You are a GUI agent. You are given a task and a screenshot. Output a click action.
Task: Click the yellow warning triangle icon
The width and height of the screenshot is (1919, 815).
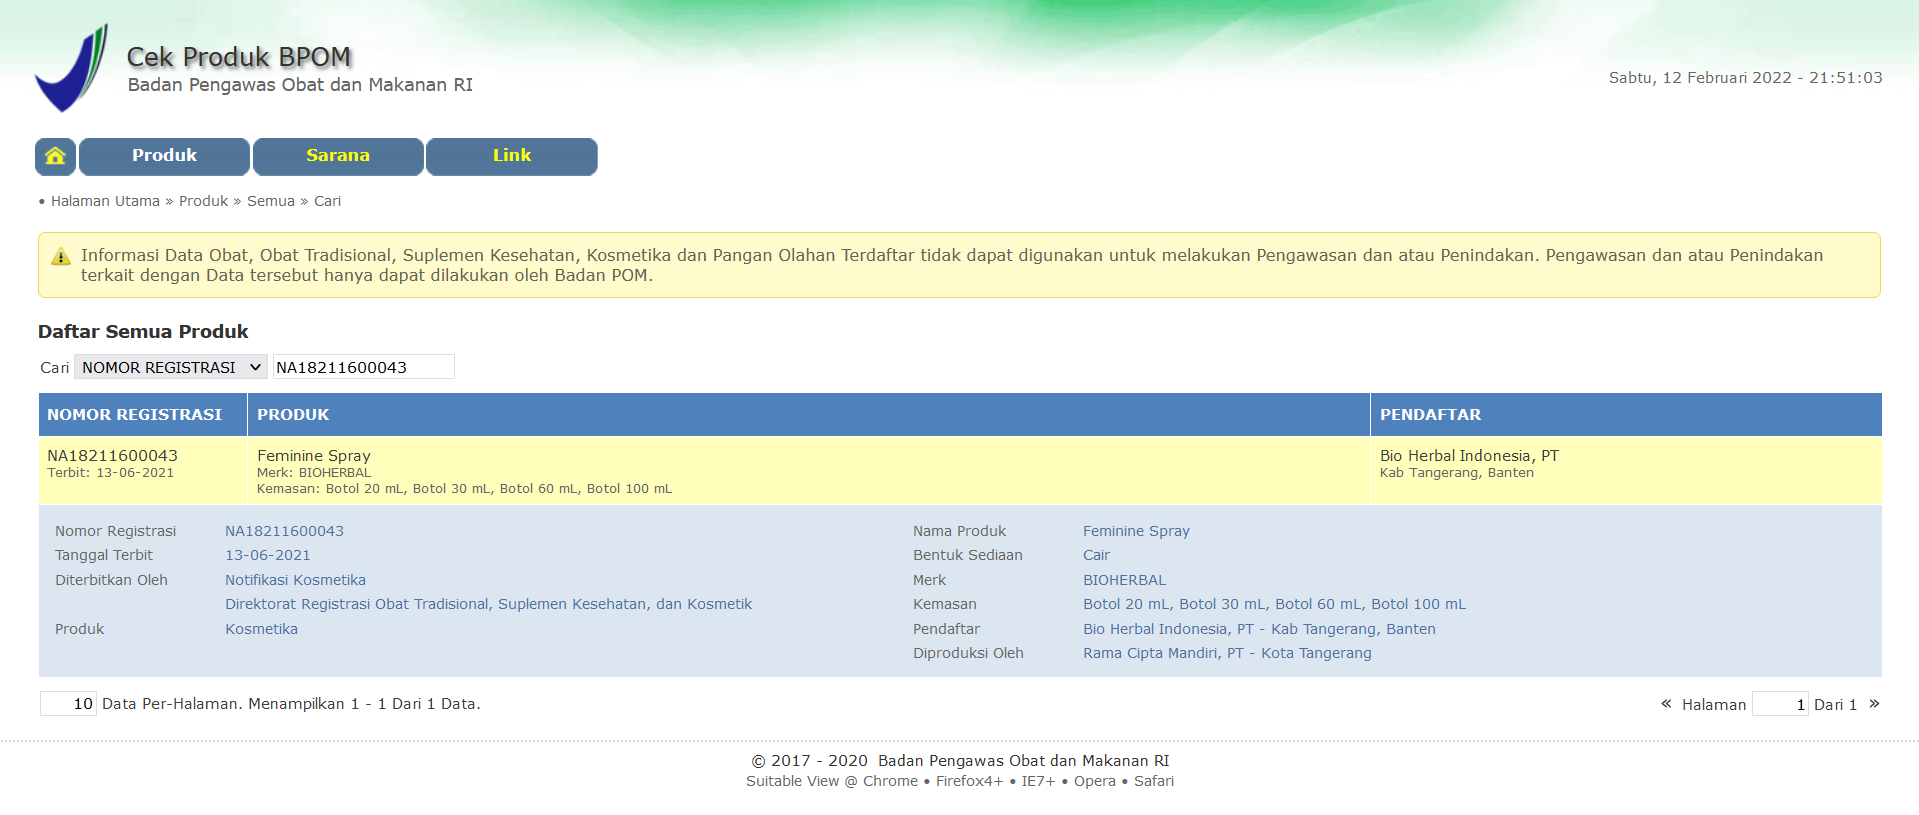(61, 257)
